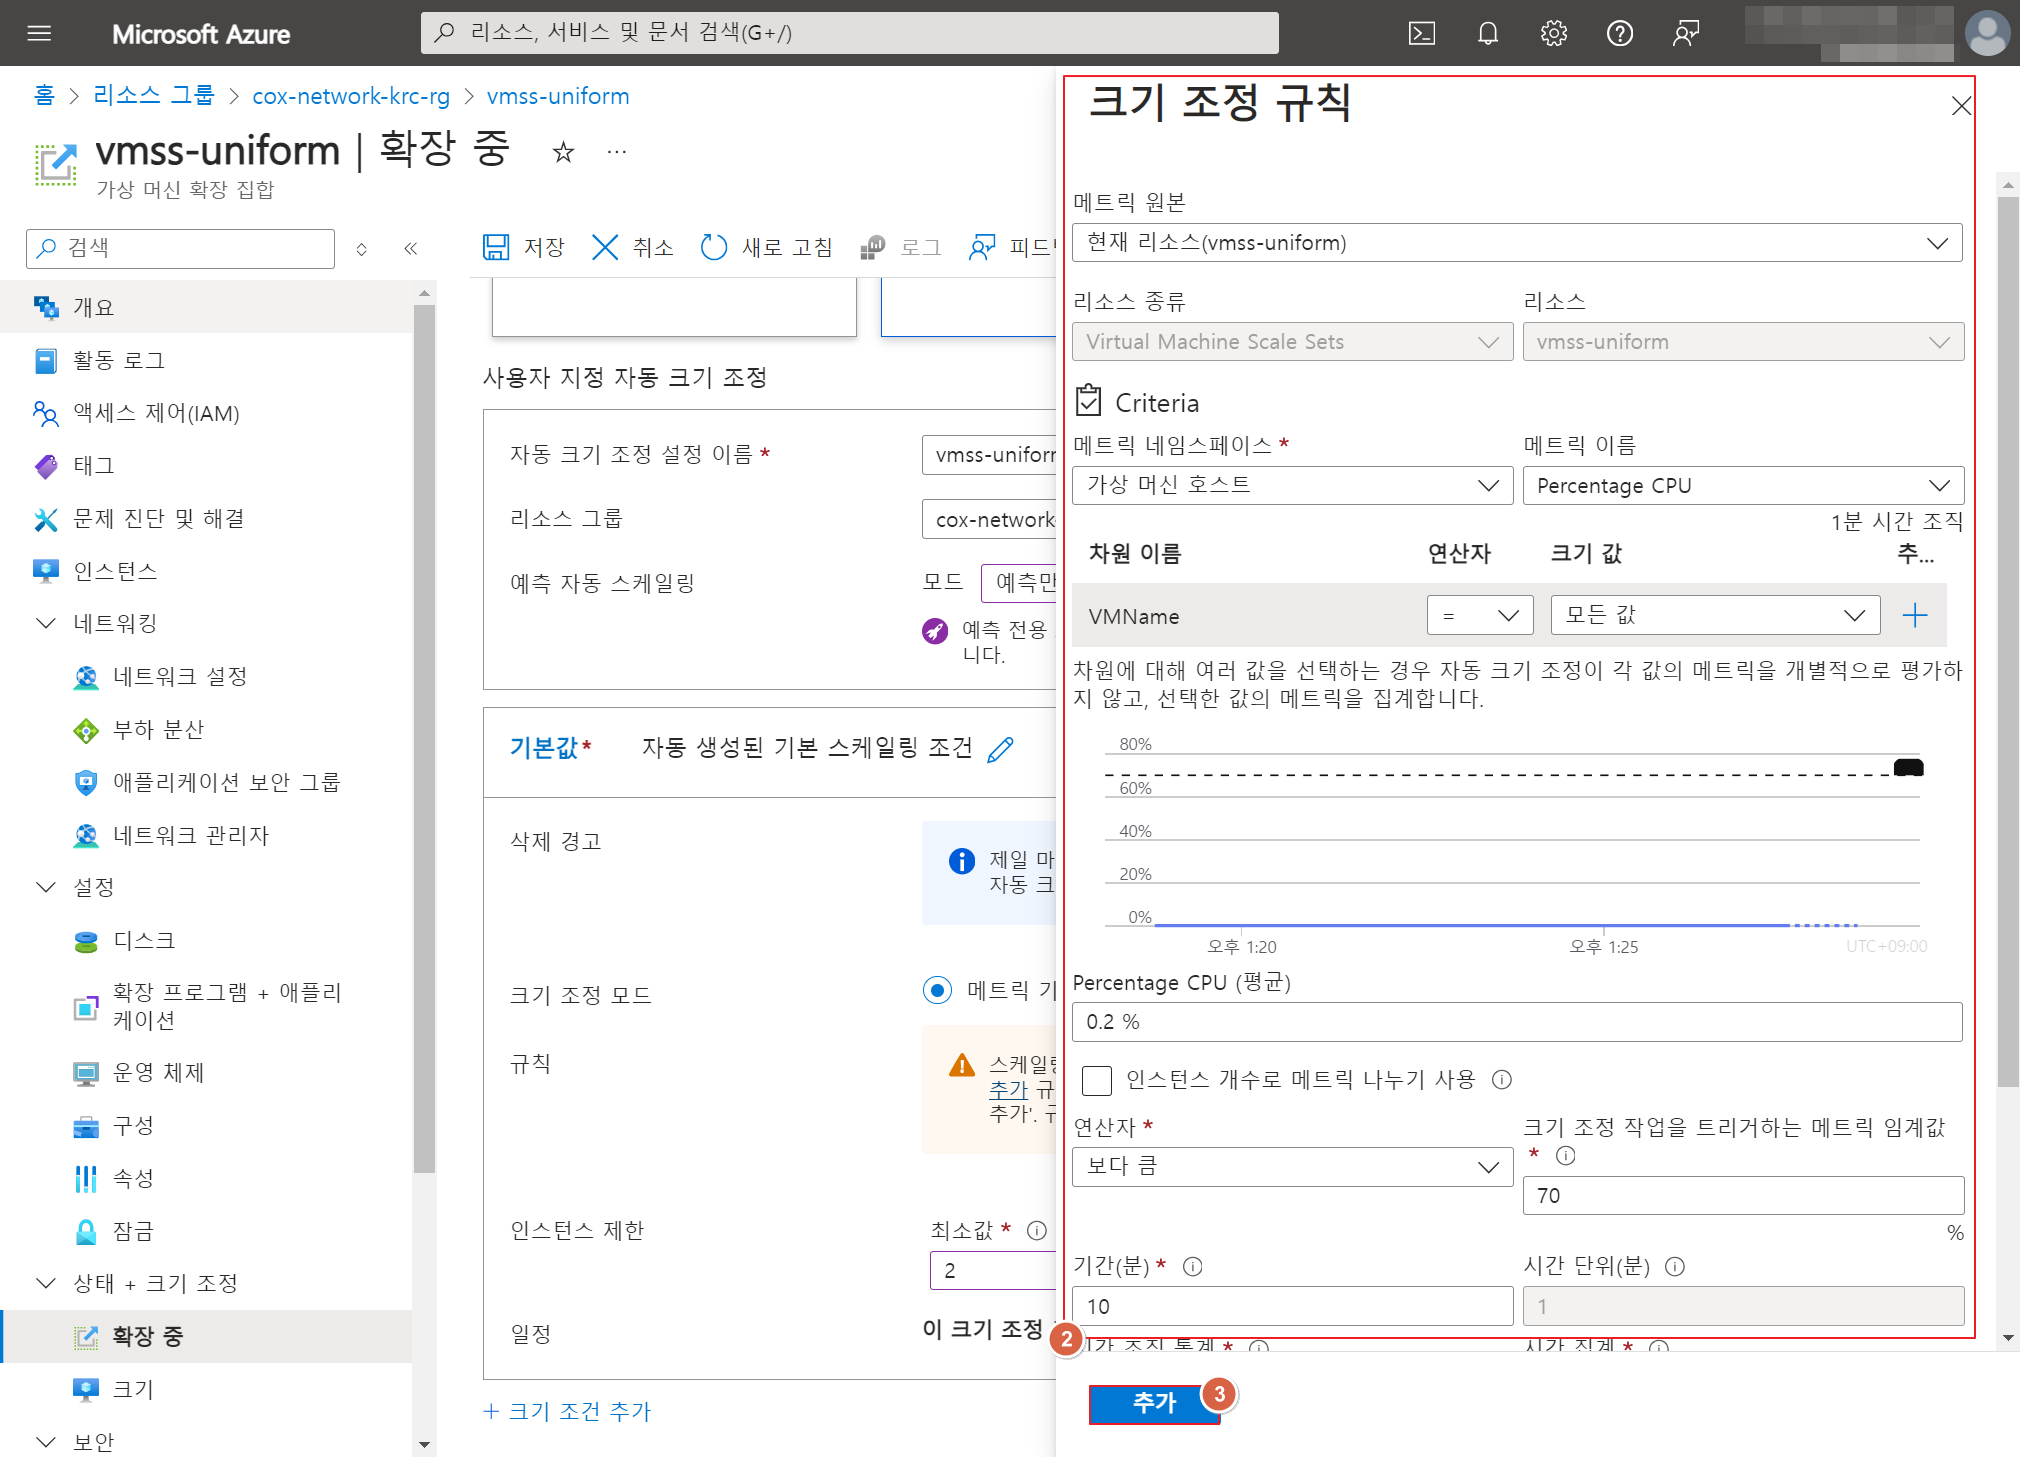Screen dimensions: 2020x1457
Task: Open Disks (디스크) in the sidebar
Action: pyautogui.click(x=206, y=940)
